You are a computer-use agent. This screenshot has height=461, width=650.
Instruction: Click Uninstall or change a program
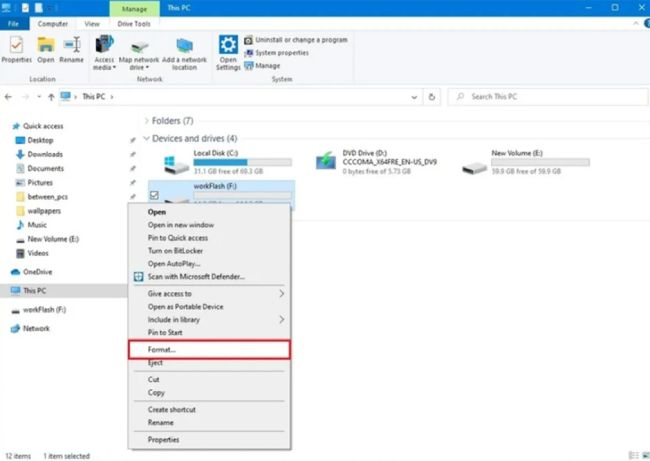(x=296, y=40)
